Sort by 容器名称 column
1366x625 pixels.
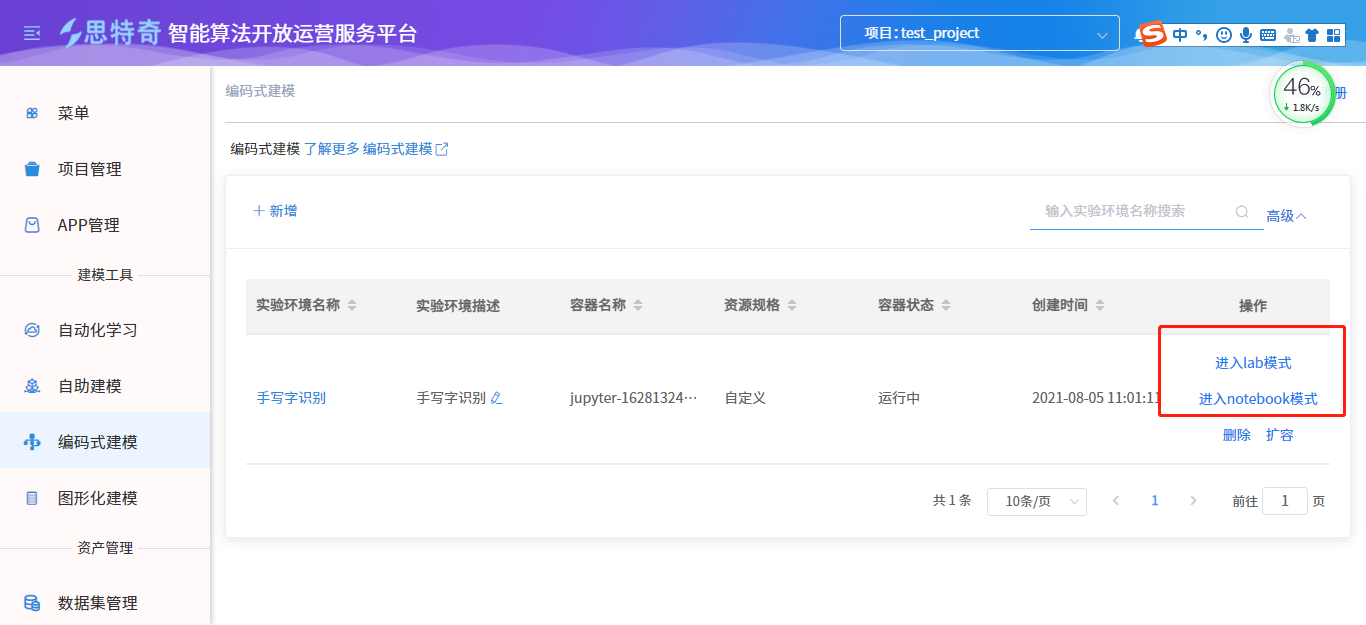pos(638,305)
